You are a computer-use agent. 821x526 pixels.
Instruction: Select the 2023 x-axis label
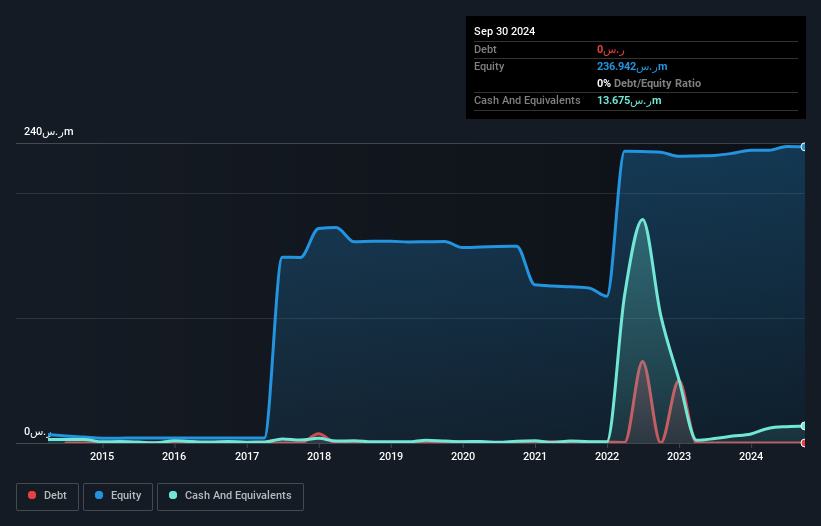tap(679, 456)
